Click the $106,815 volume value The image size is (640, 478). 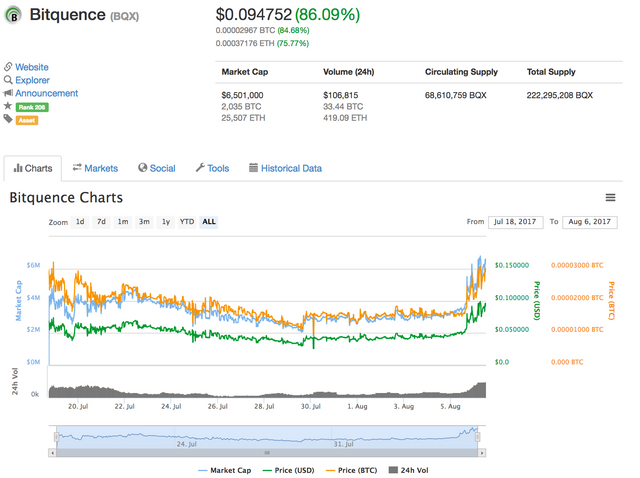(341, 95)
